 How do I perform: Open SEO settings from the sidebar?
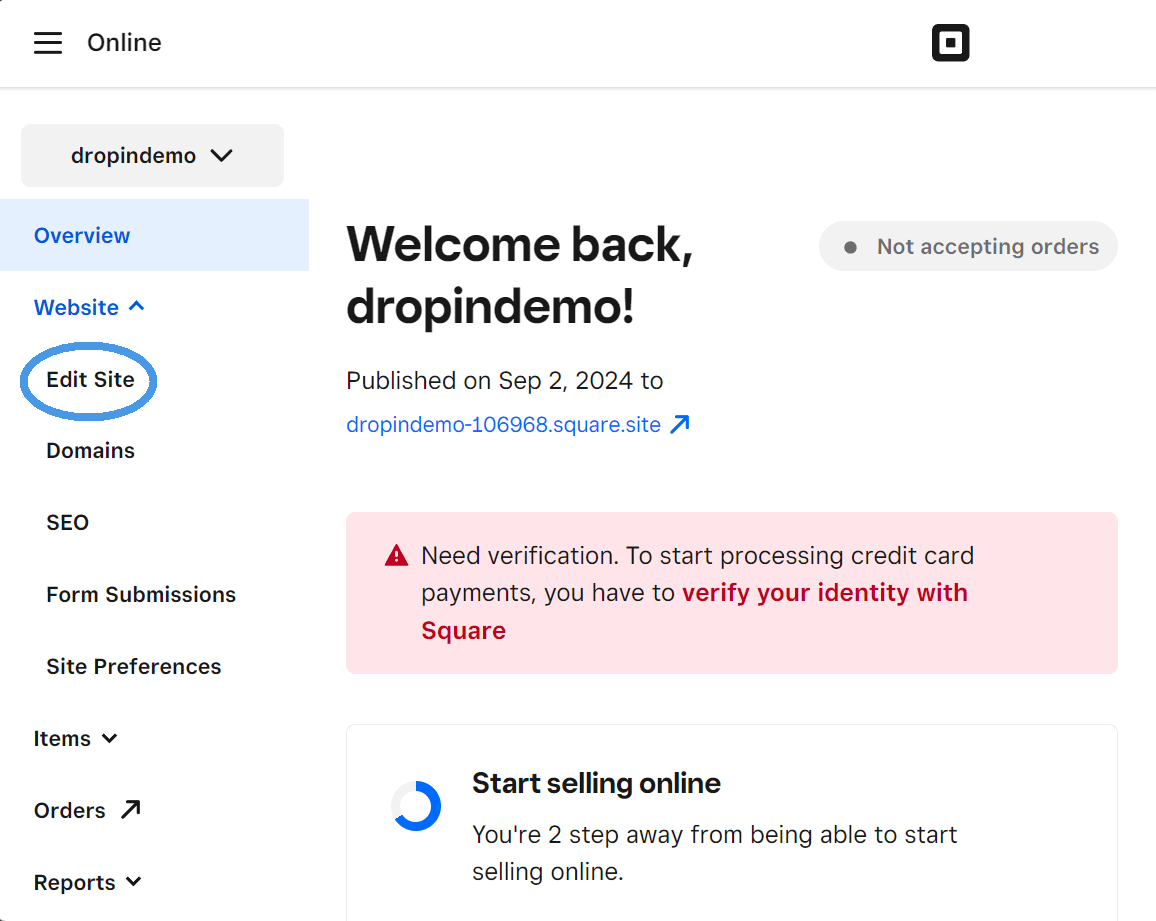pyautogui.click(x=67, y=522)
